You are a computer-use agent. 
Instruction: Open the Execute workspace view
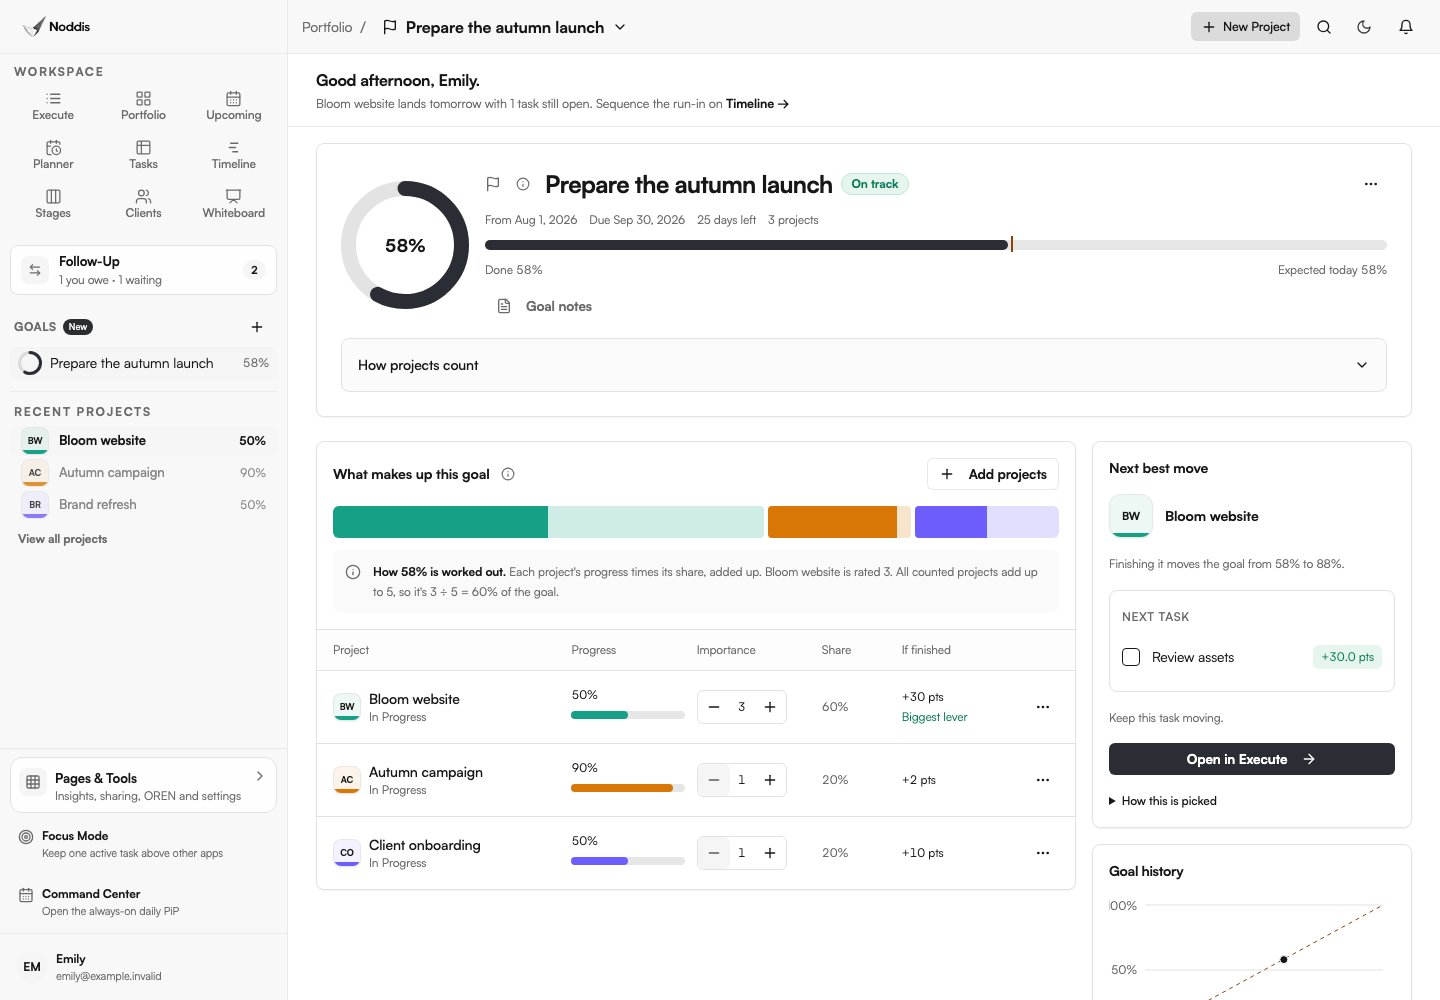coord(53,106)
